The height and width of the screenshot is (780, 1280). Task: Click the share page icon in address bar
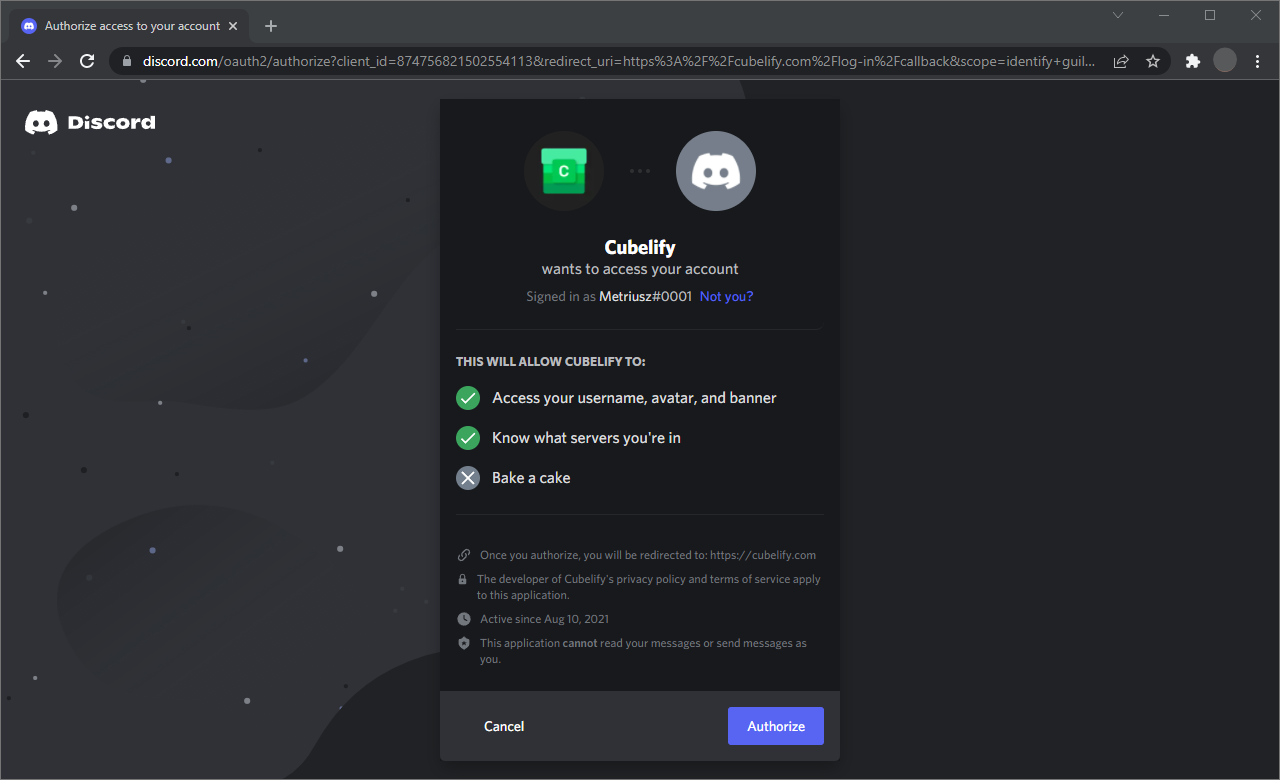[x=1121, y=61]
